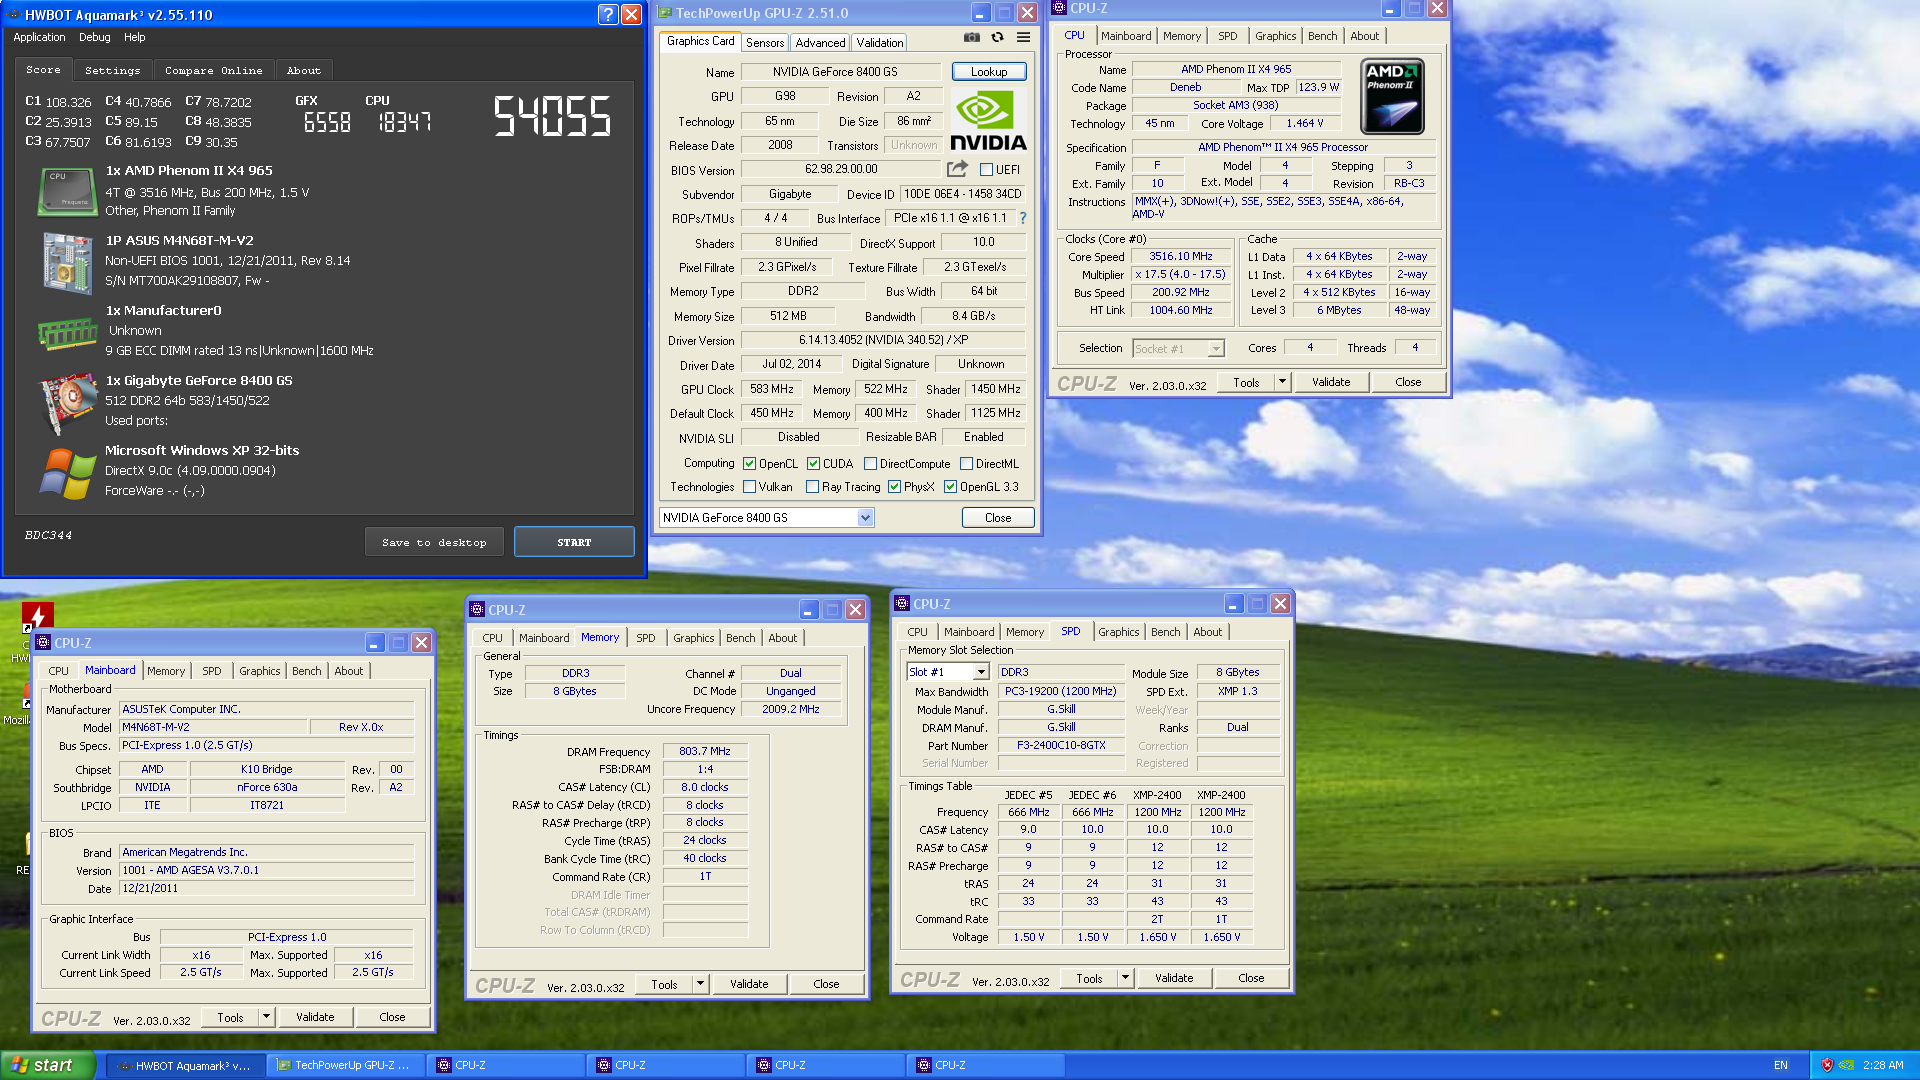
Task: Open the Slot #1 dropdown in SPD window
Action: tap(981, 672)
